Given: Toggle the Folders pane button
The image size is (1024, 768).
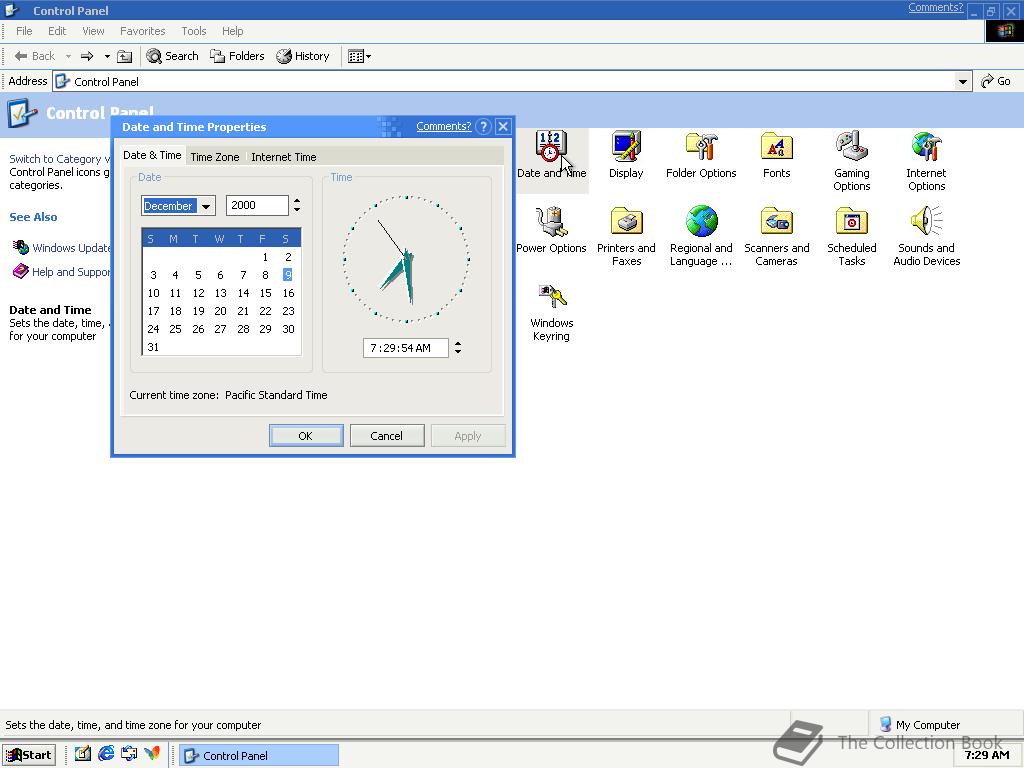Looking at the screenshot, I should pos(236,56).
